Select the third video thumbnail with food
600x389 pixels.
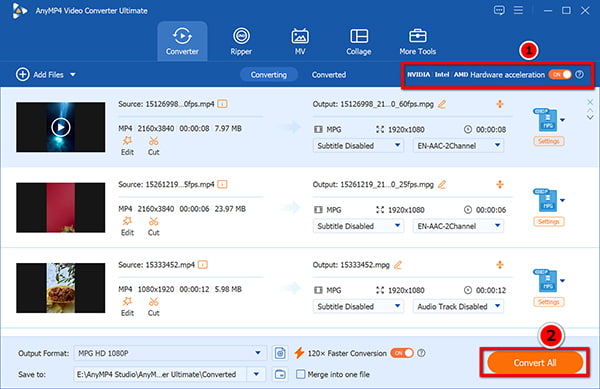[61, 288]
